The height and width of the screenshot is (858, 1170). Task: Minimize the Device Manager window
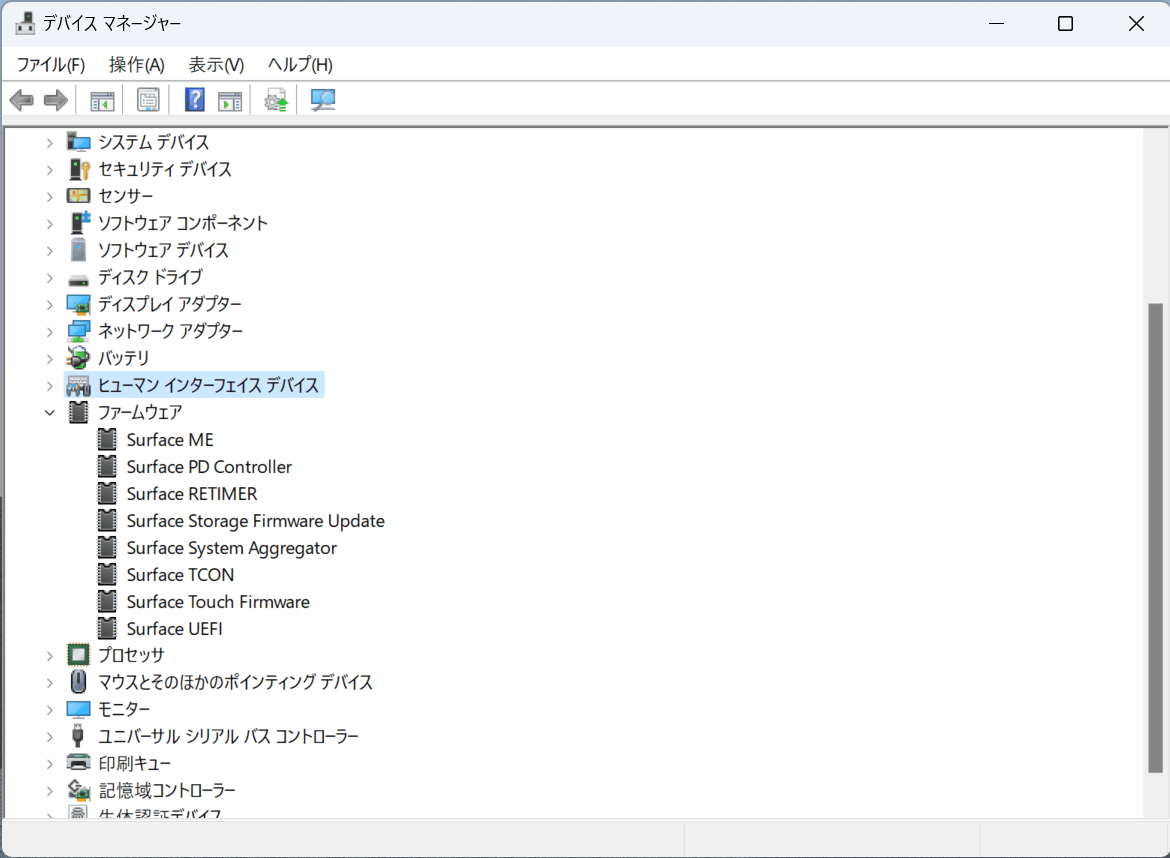click(996, 24)
